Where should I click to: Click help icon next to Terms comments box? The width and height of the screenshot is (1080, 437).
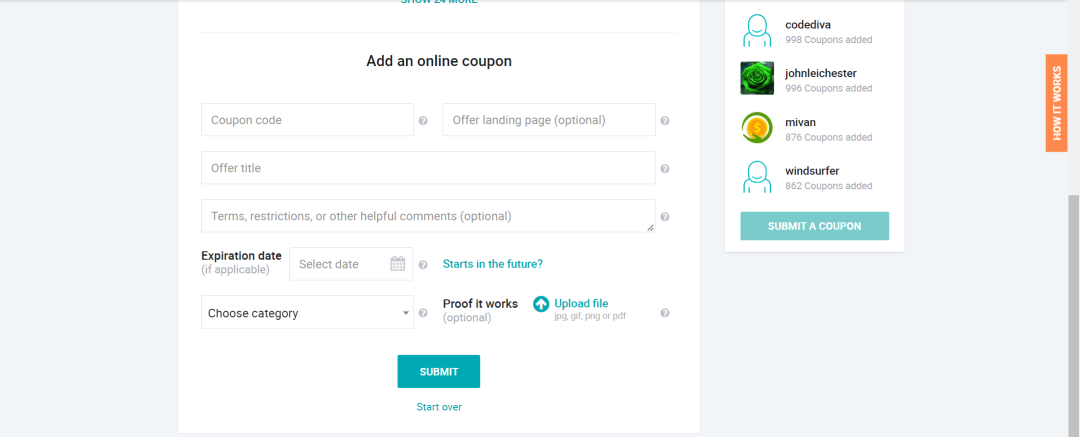pyautogui.click(x=665, y=216)
